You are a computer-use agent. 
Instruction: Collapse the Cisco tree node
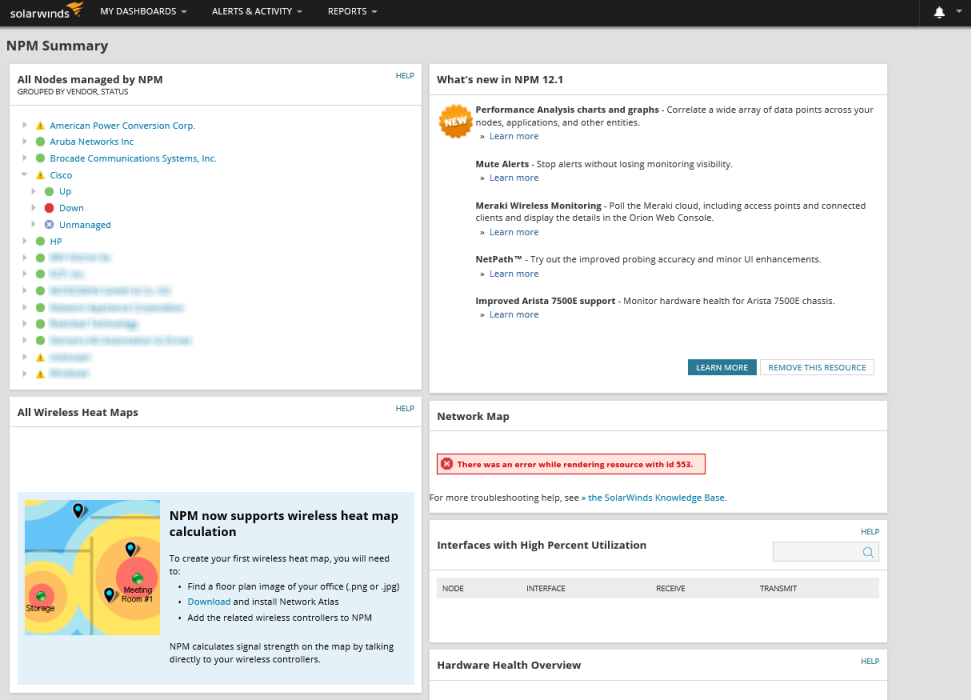[x=24, y=174]
